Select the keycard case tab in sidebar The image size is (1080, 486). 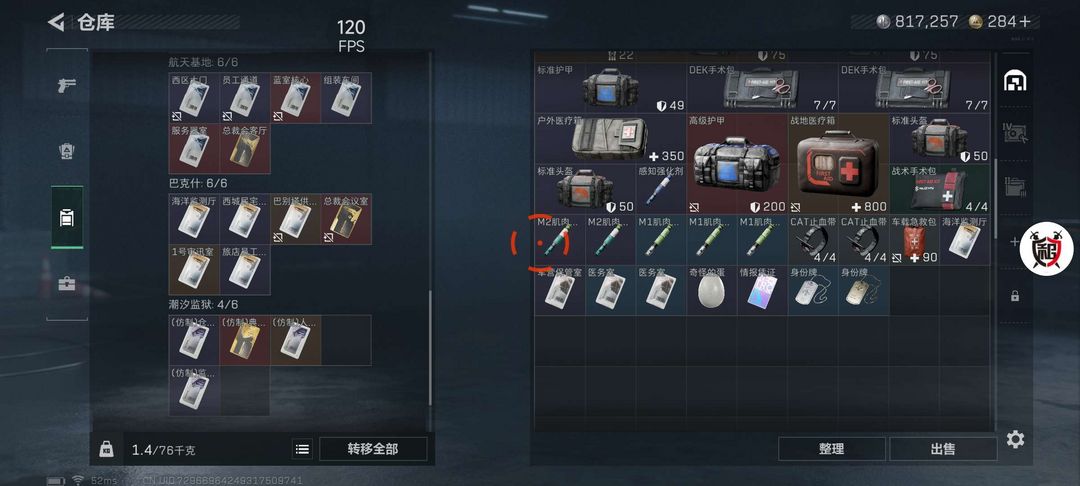click(67, 218)
